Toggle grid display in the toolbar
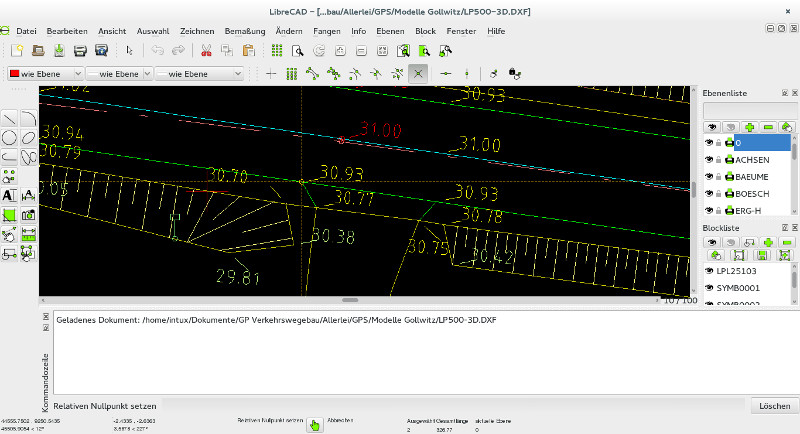800x434 pixels. (x=277, y=50)
